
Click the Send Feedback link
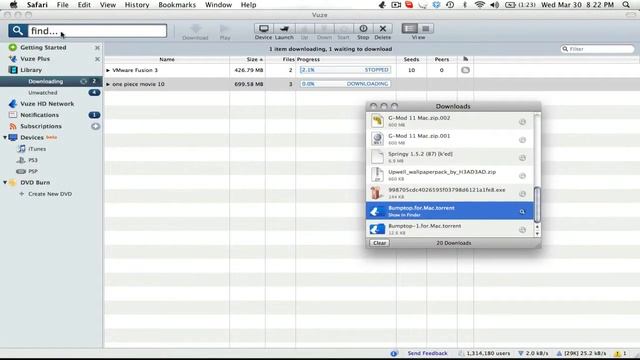point(427,353)
